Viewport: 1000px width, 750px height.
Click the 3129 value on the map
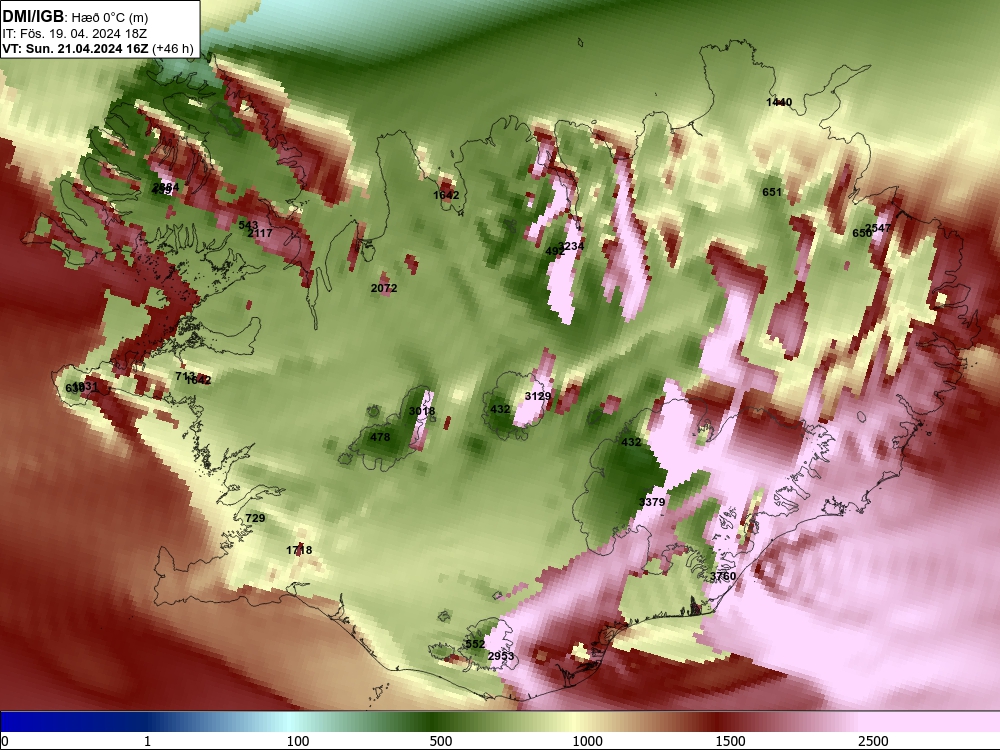pyautogui.click(x=538, y=396)
